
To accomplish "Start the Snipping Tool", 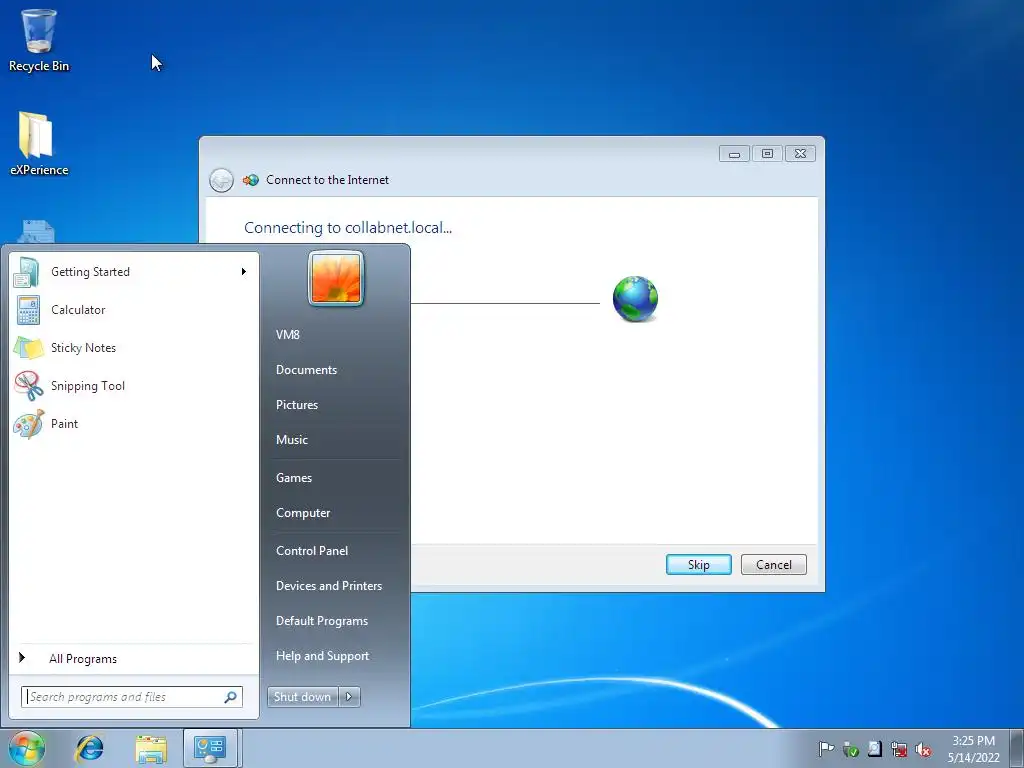I will (134, 385).
